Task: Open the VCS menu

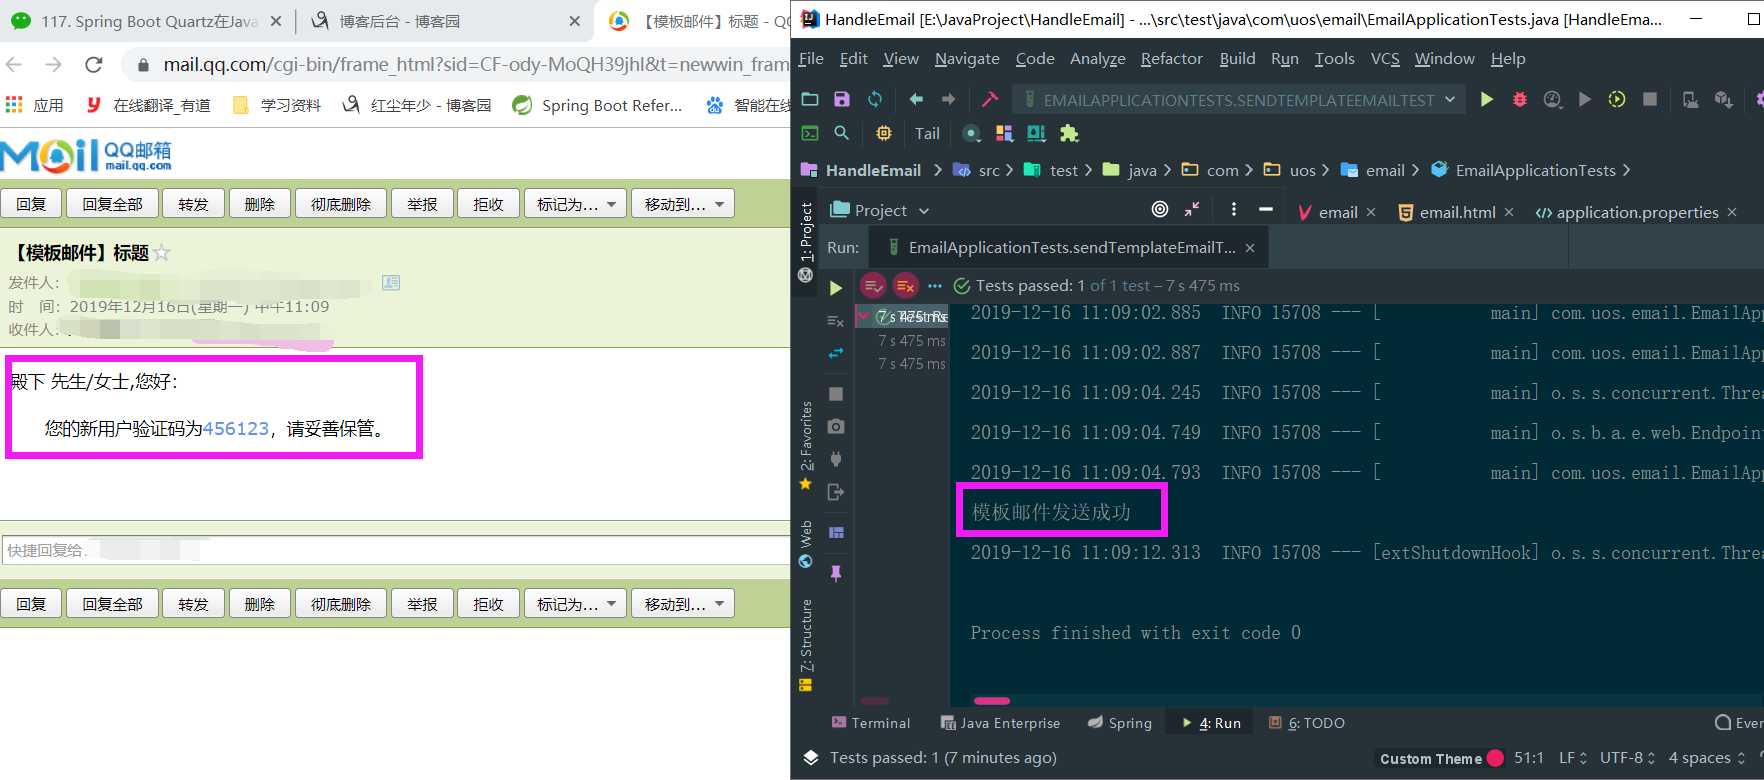Action: [1385, 59]
